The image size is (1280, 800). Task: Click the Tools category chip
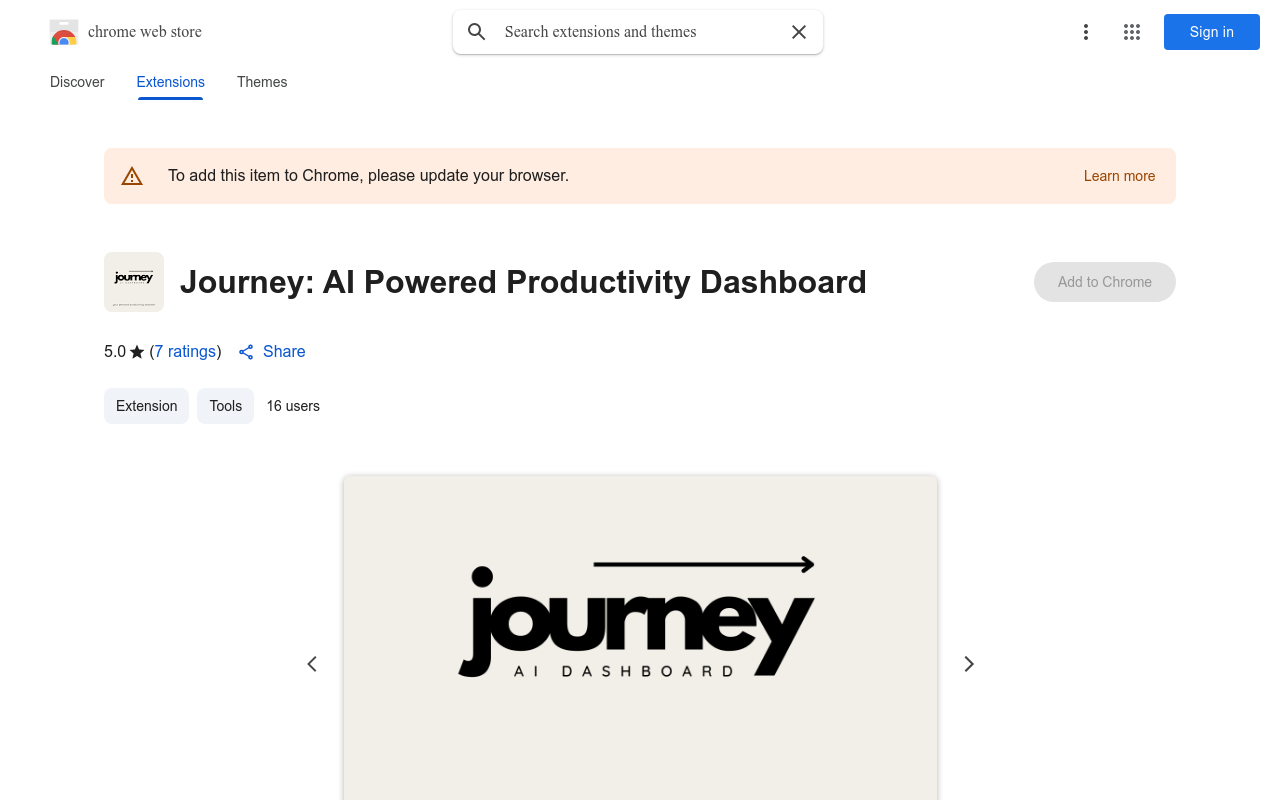[x=225, y=406]
